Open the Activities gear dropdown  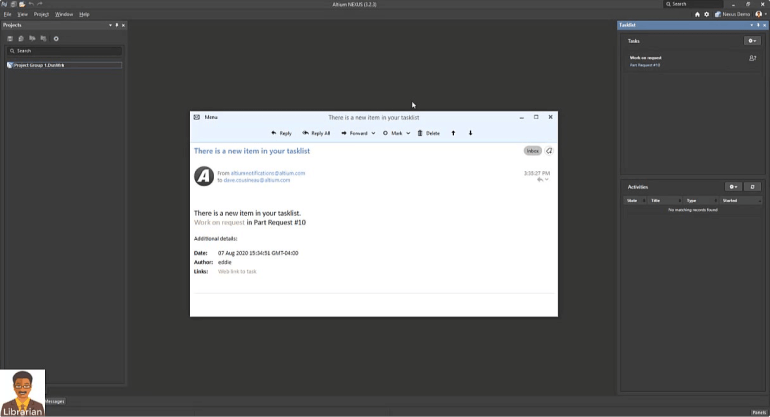[733, 187]
